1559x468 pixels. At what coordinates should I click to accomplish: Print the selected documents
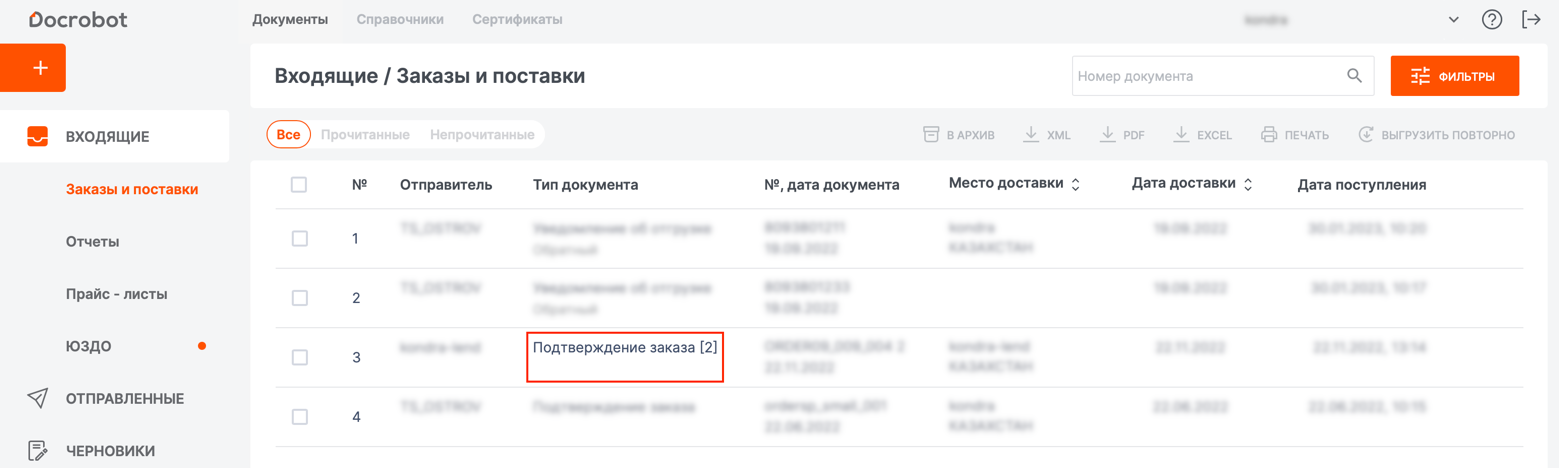coord(1294,135)
